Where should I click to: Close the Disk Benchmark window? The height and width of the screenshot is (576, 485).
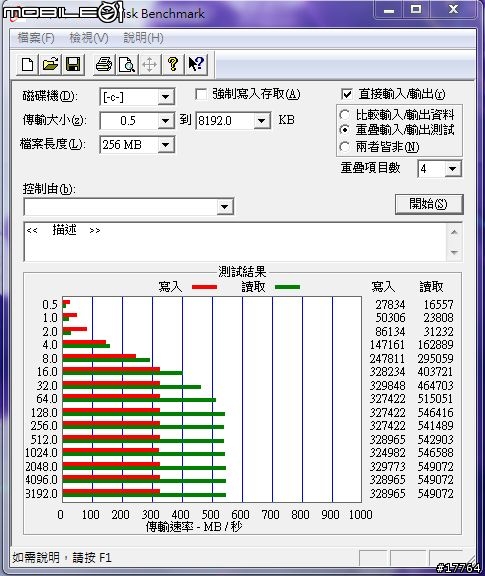453,10
